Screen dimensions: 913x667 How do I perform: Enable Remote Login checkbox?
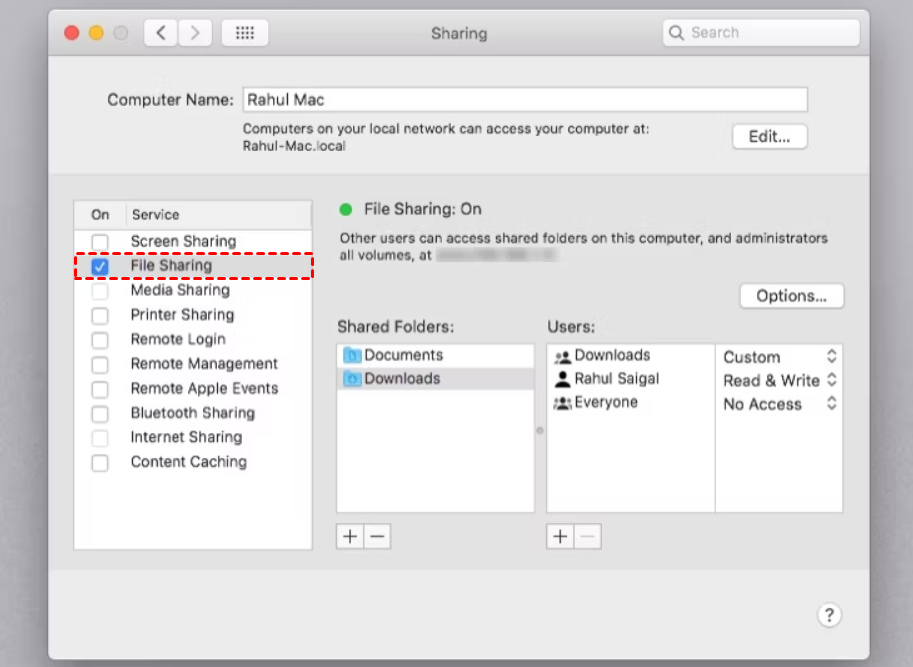(100, 340)
